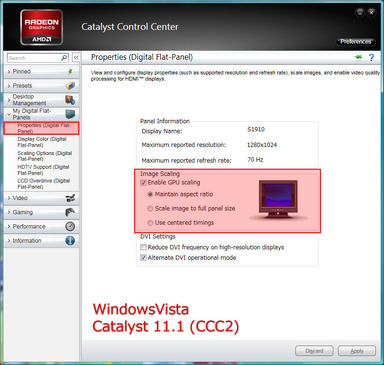This screenshot has height=365, width=384.
Task: Click the Video category icon
Action: coord(70,198)
